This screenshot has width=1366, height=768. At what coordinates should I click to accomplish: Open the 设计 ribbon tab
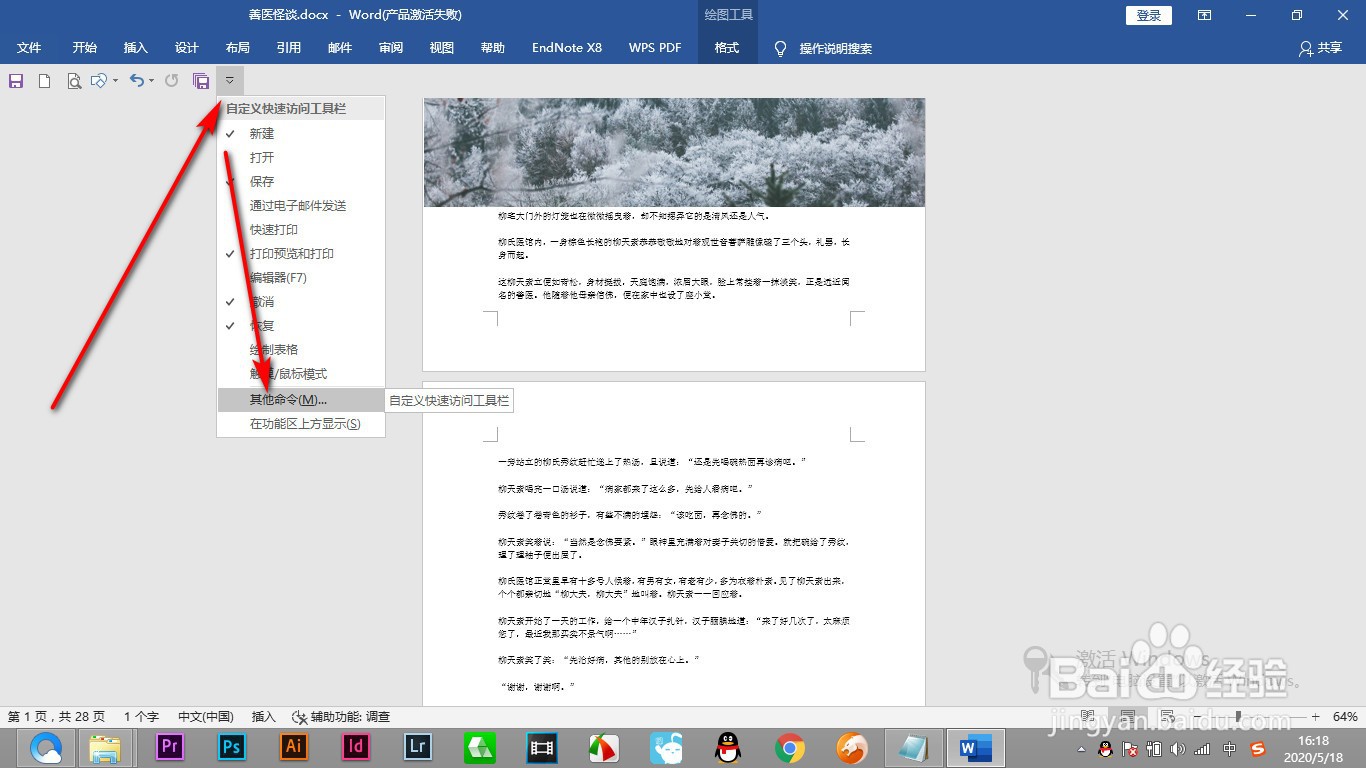click(187, 47)
